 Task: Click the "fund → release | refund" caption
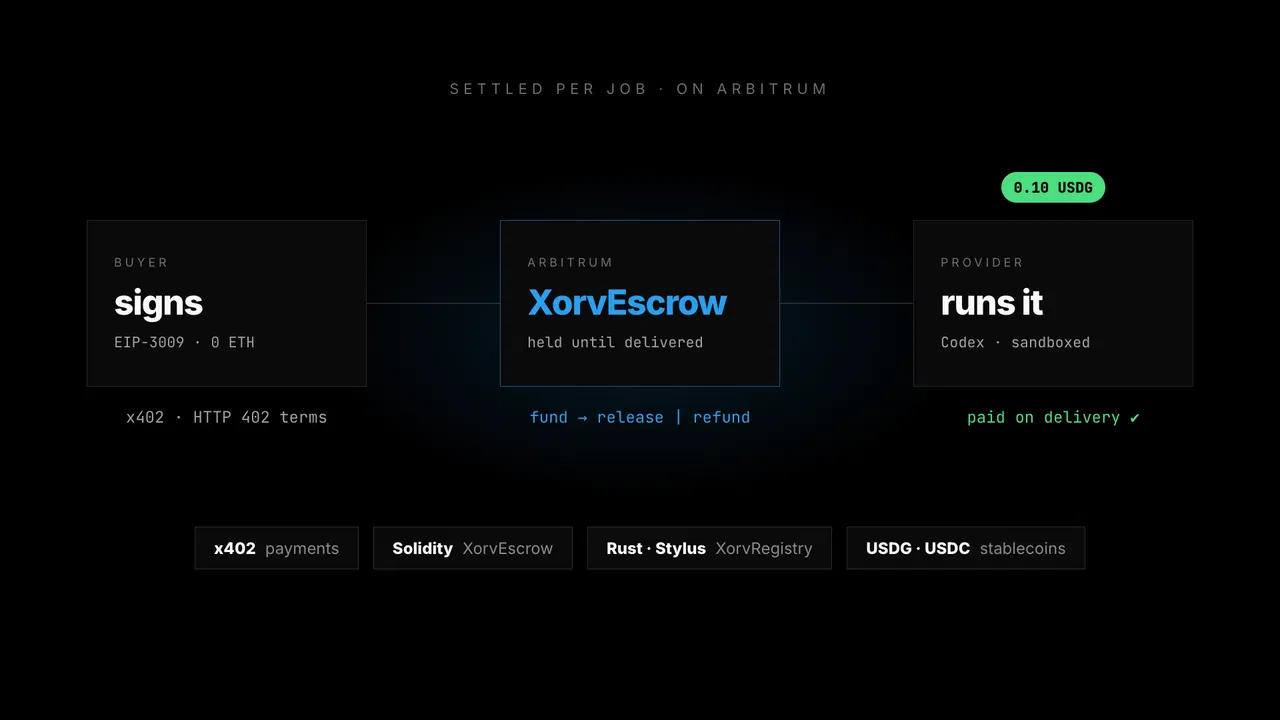pyautogui.click(x=640, y=417)
